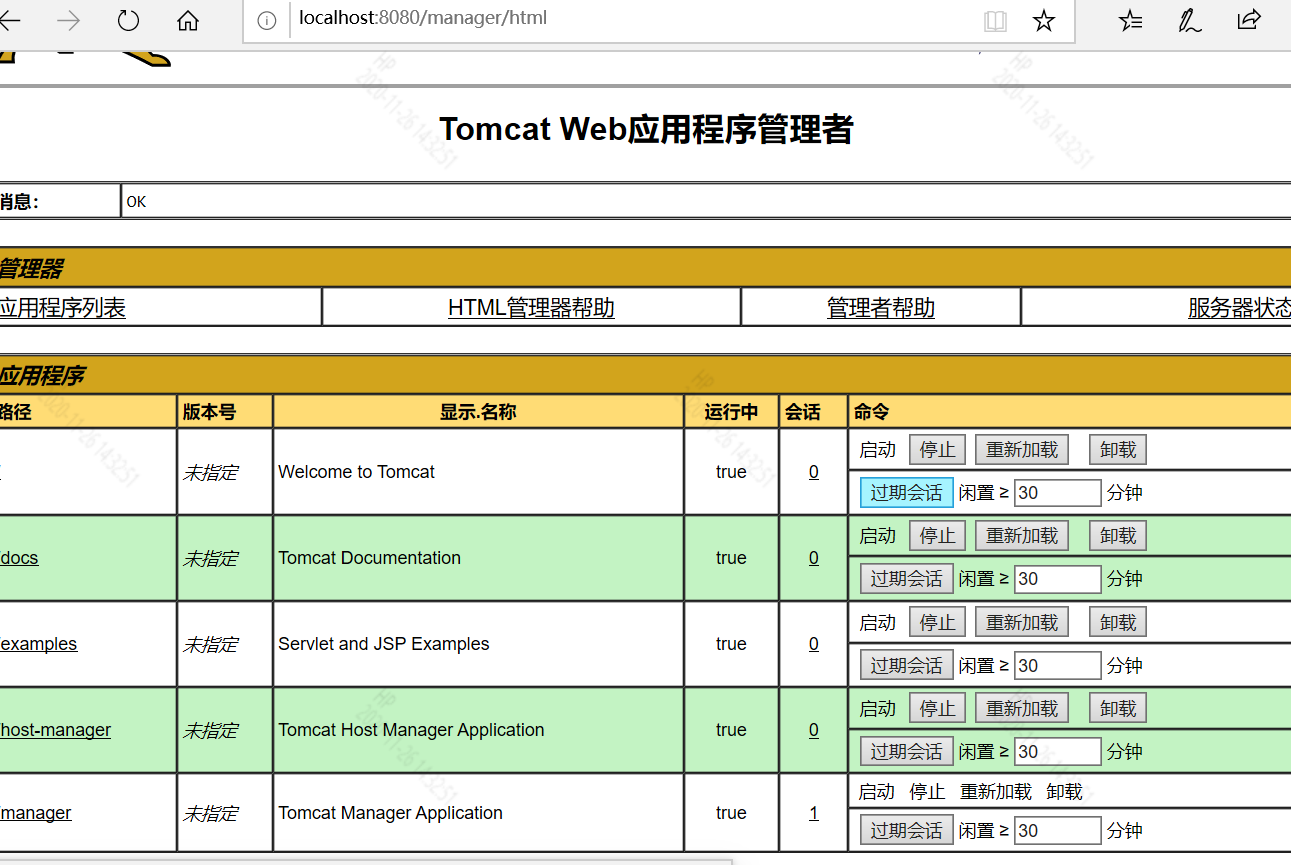Open the add notes pen icon
Viewport: 1291px width, 865px height.
coord(1189,20)
